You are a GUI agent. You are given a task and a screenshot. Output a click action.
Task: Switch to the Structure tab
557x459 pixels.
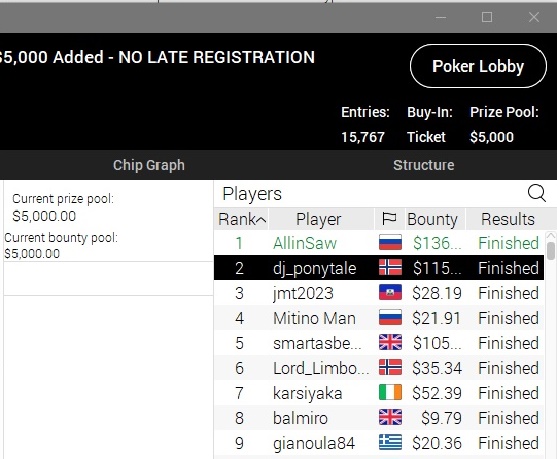(423, 165)
